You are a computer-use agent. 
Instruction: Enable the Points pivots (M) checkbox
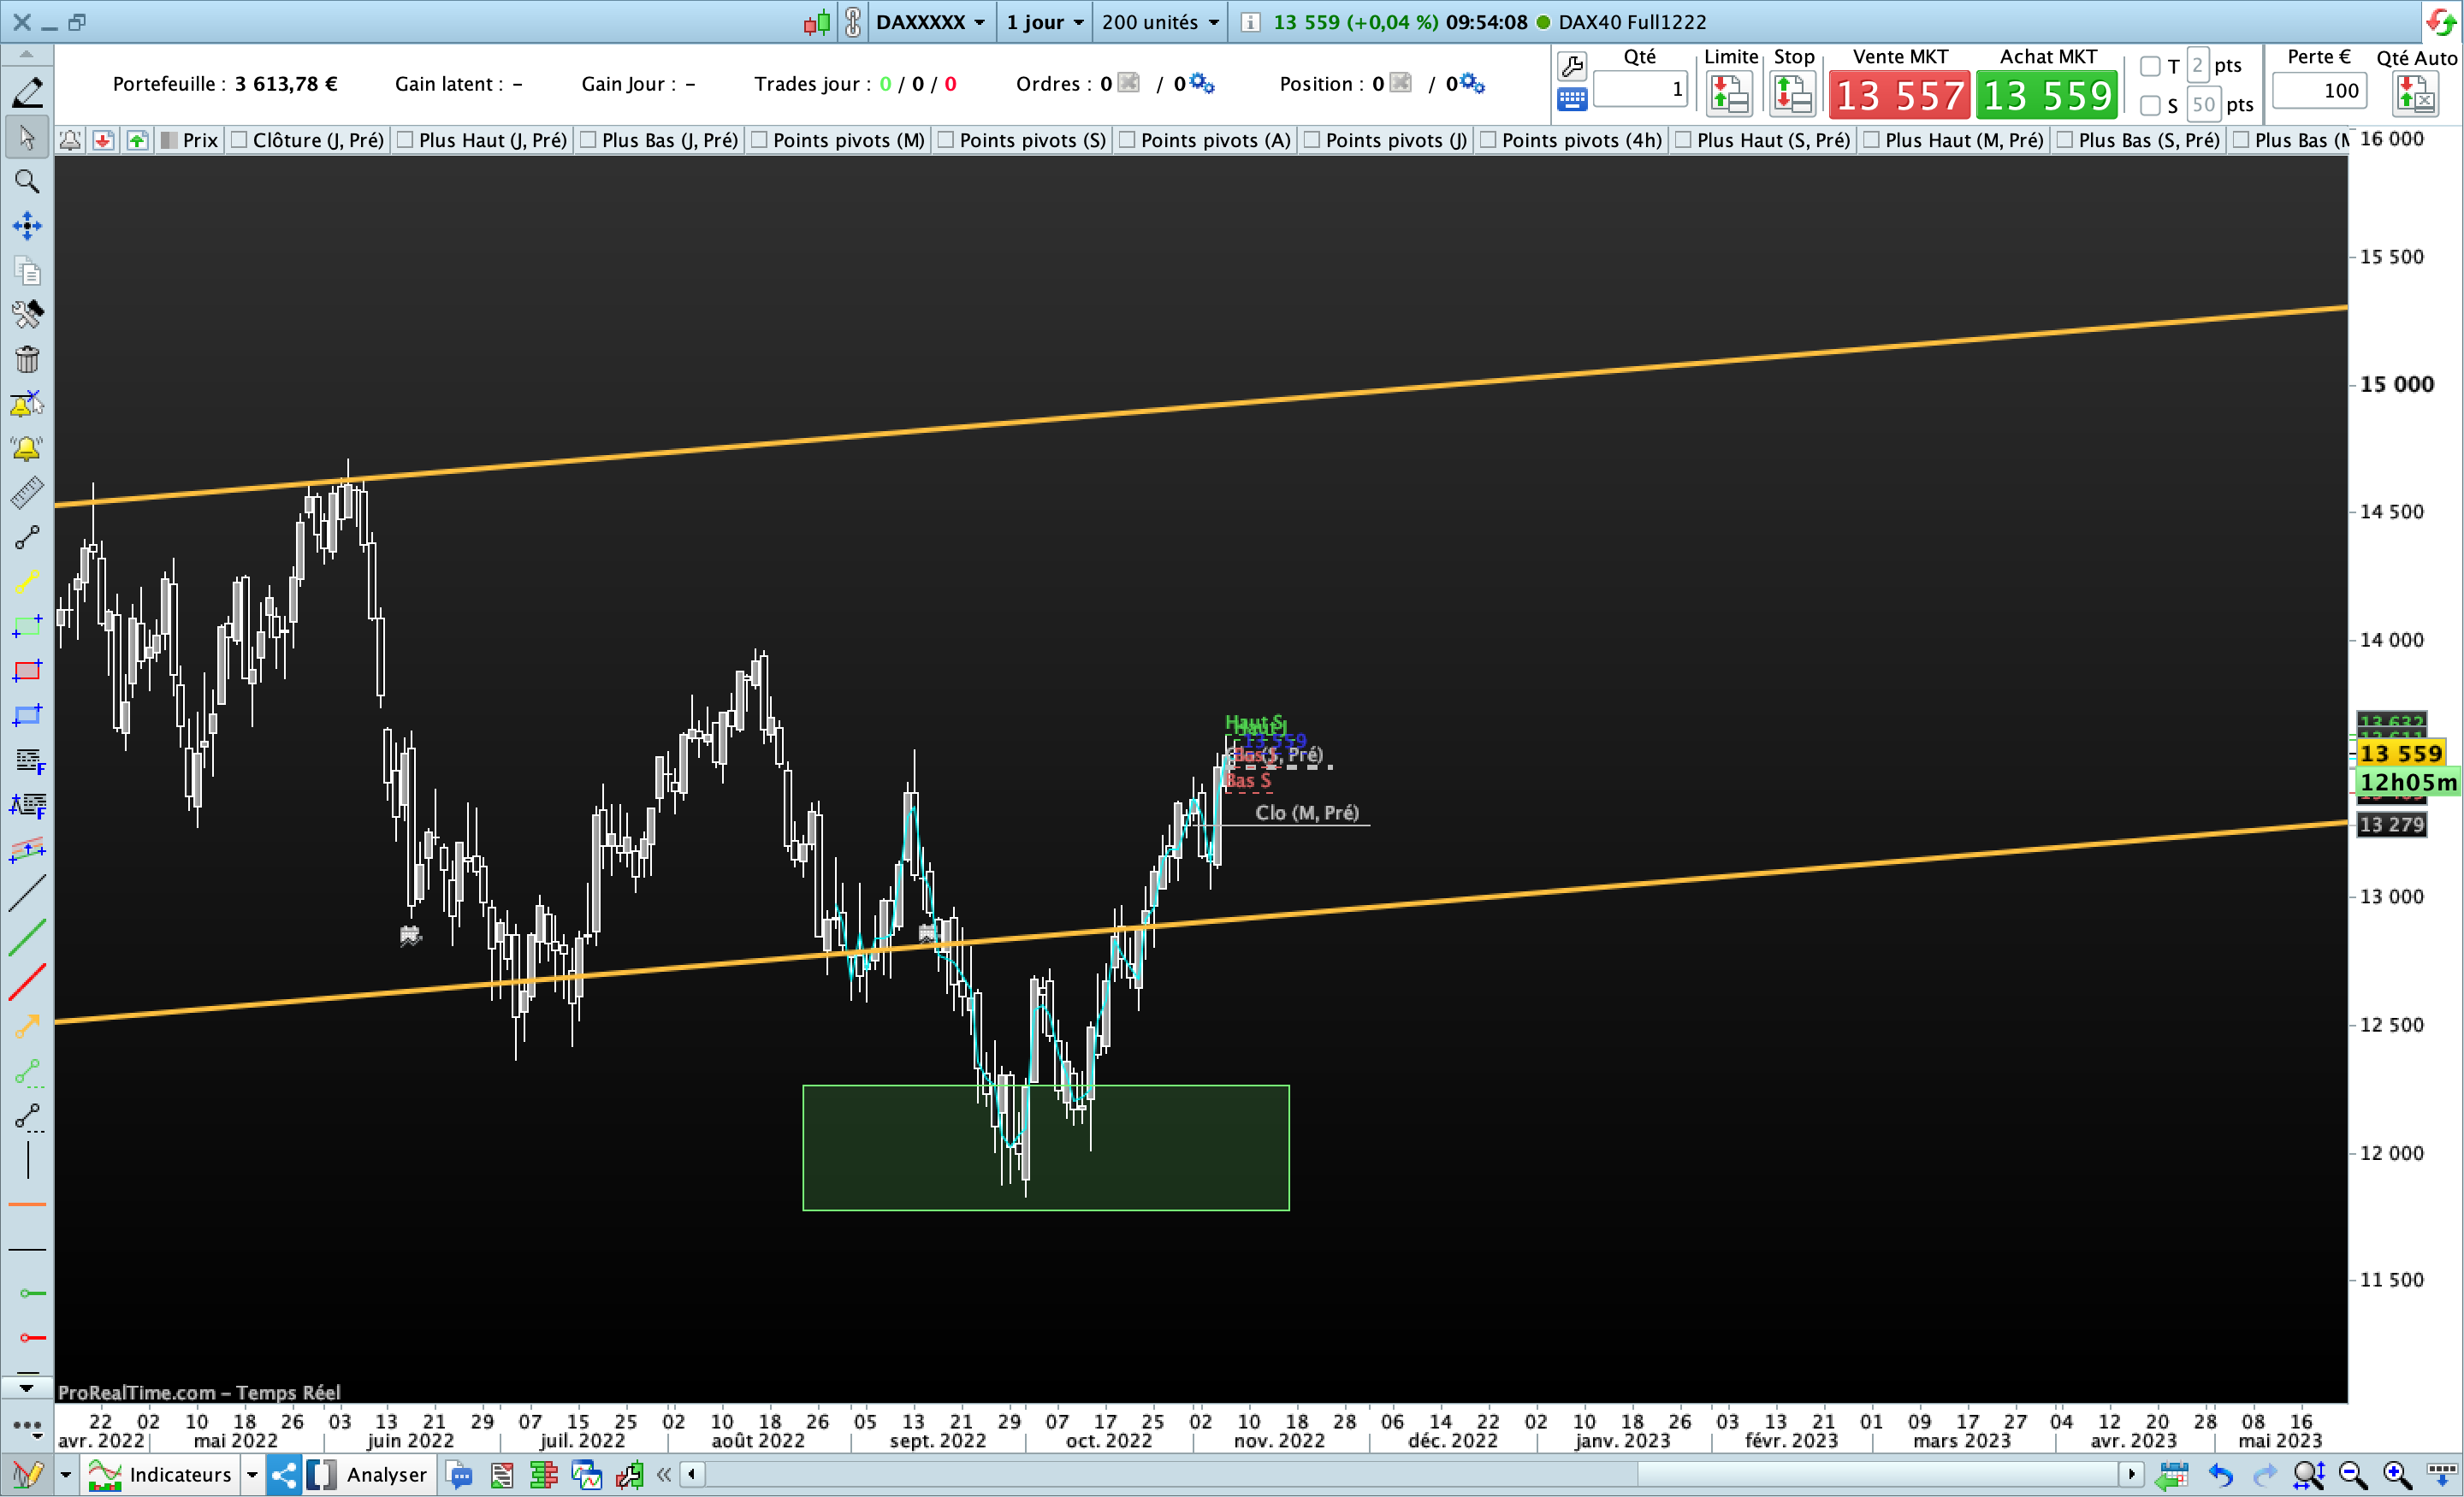[760, 140]
